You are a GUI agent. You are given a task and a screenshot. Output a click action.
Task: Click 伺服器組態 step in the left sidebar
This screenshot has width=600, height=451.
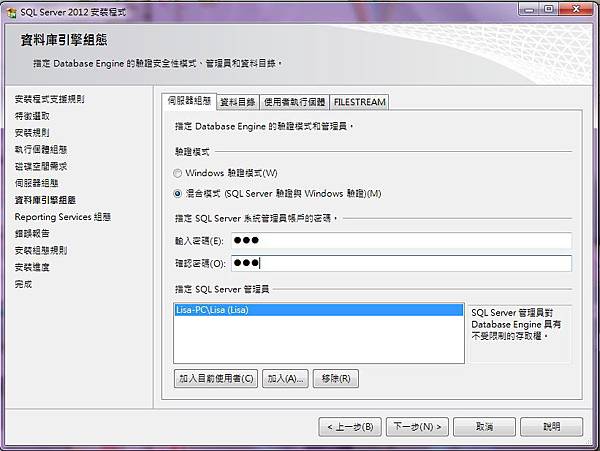[36, 183]
